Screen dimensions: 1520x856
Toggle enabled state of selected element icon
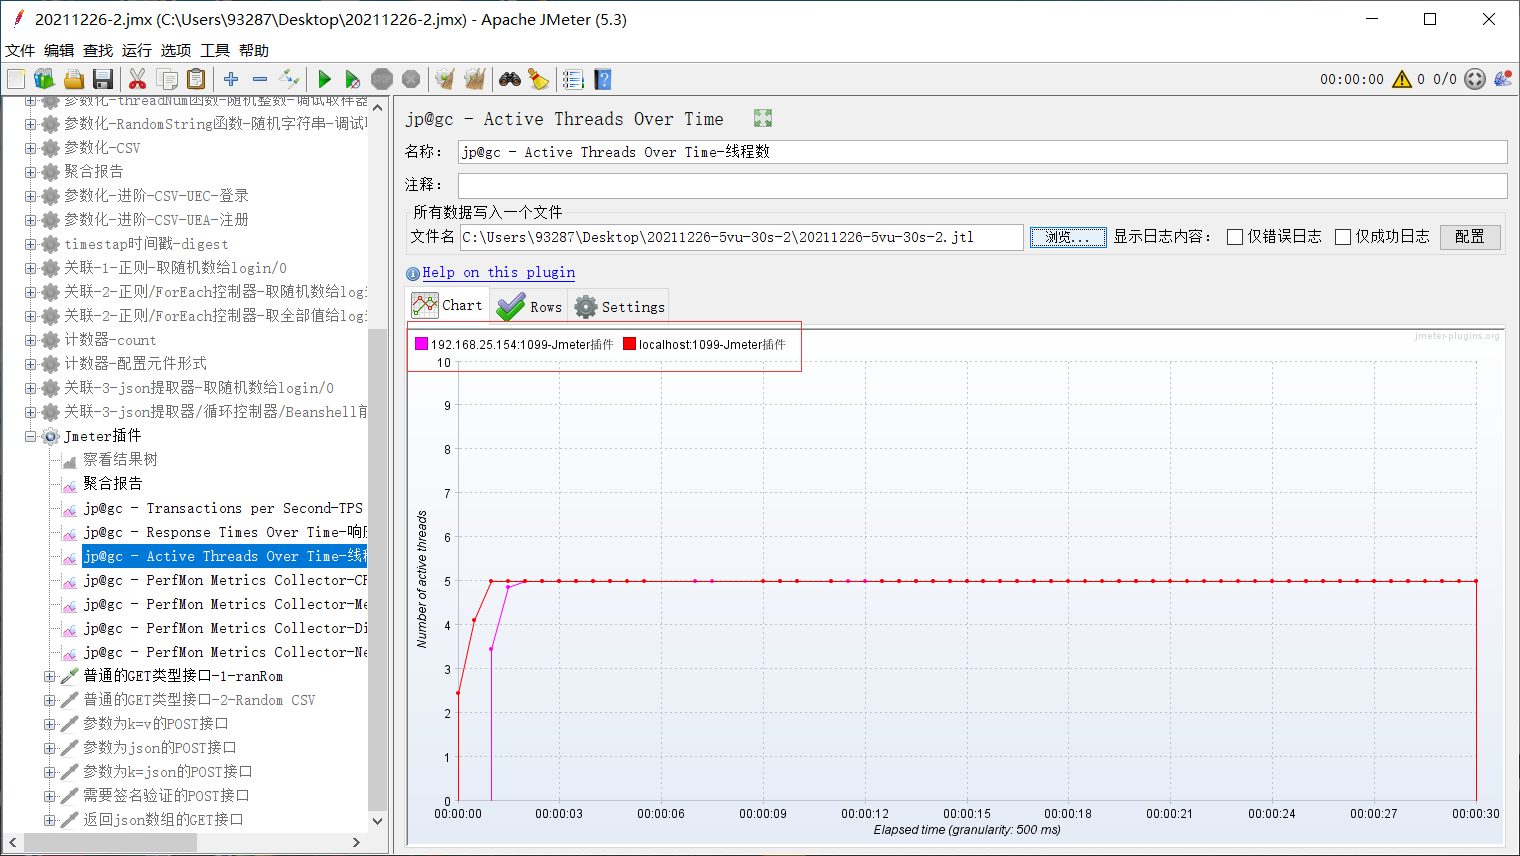click(x=289, y=79)
